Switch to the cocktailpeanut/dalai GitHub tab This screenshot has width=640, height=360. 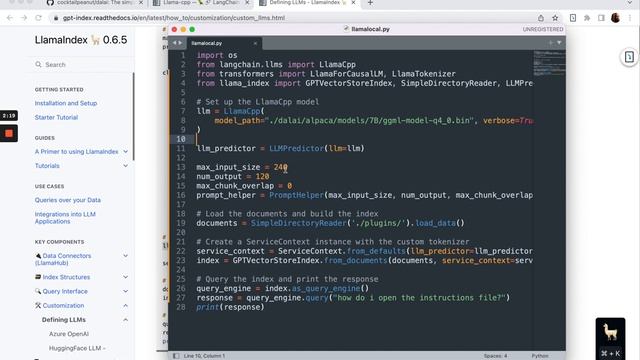95,3
